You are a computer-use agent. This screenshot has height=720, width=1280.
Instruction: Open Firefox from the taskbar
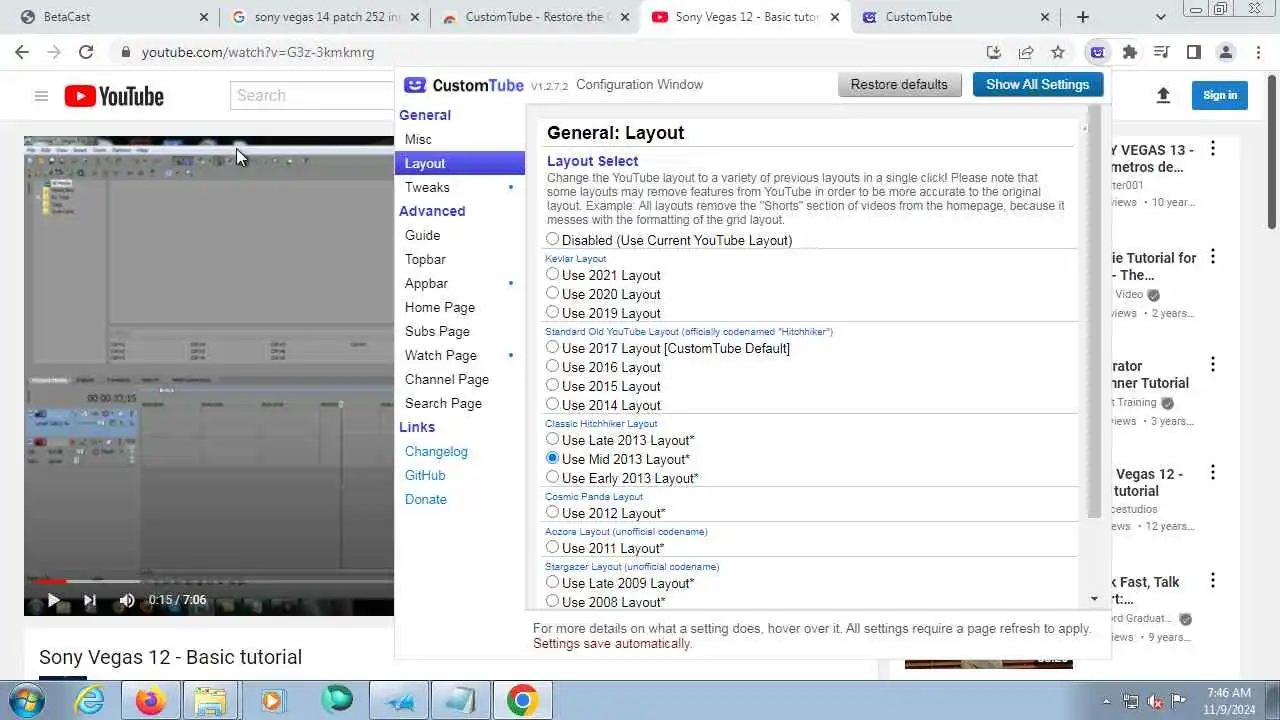click(151, 701)
